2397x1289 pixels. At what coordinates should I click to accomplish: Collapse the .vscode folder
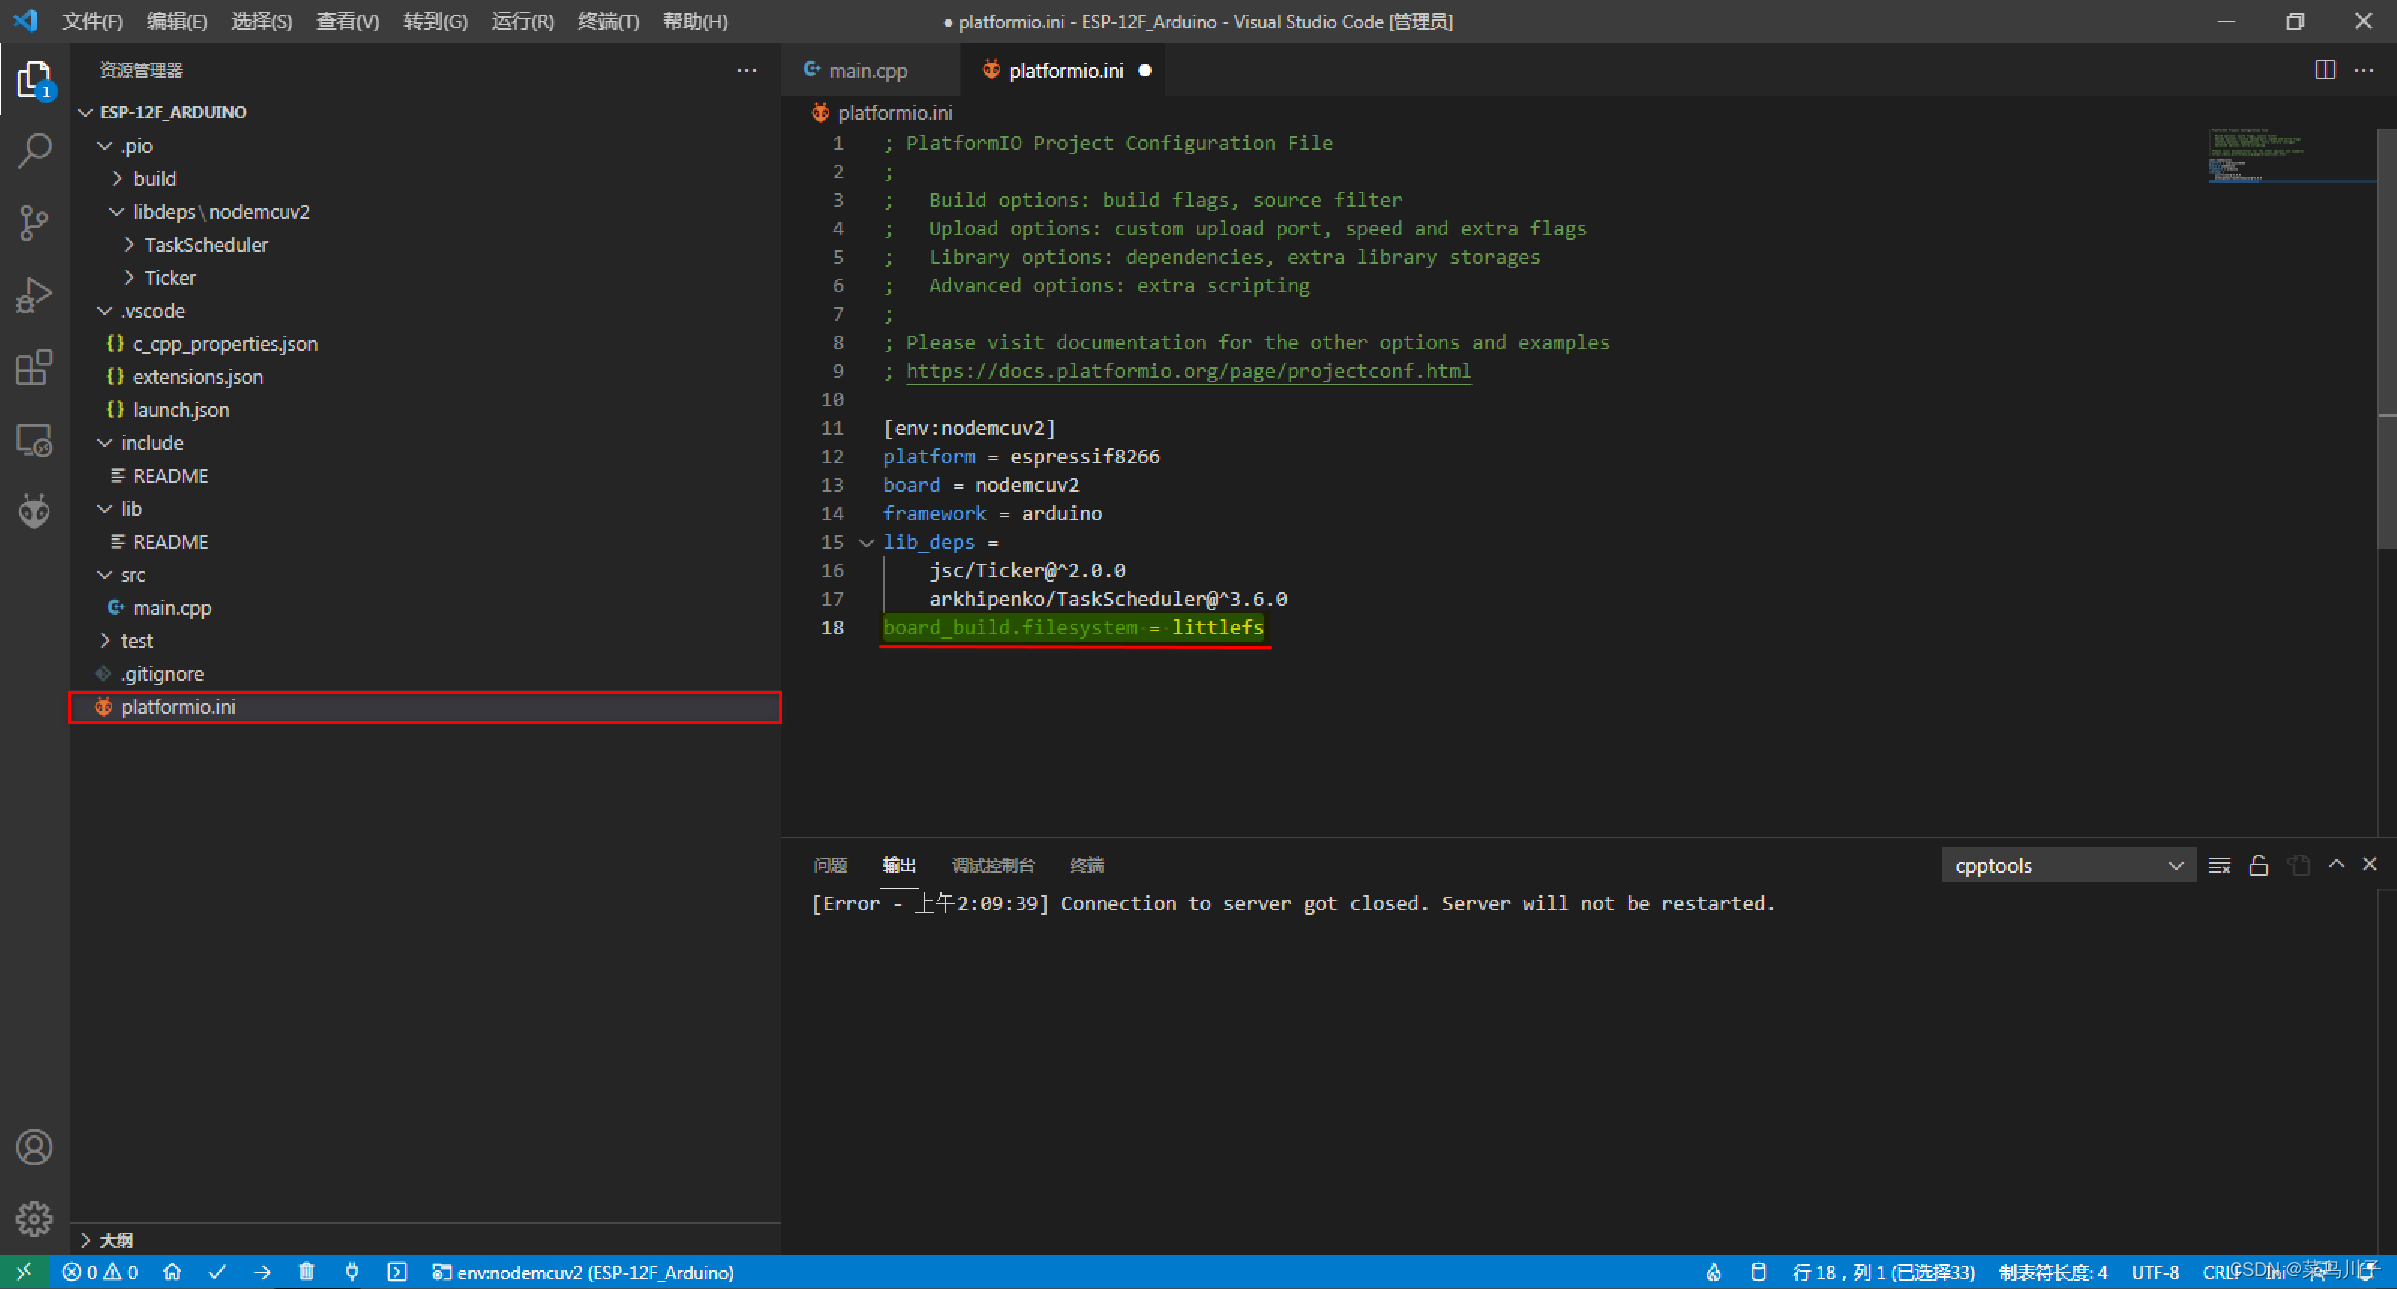click(x=152, y=311)
